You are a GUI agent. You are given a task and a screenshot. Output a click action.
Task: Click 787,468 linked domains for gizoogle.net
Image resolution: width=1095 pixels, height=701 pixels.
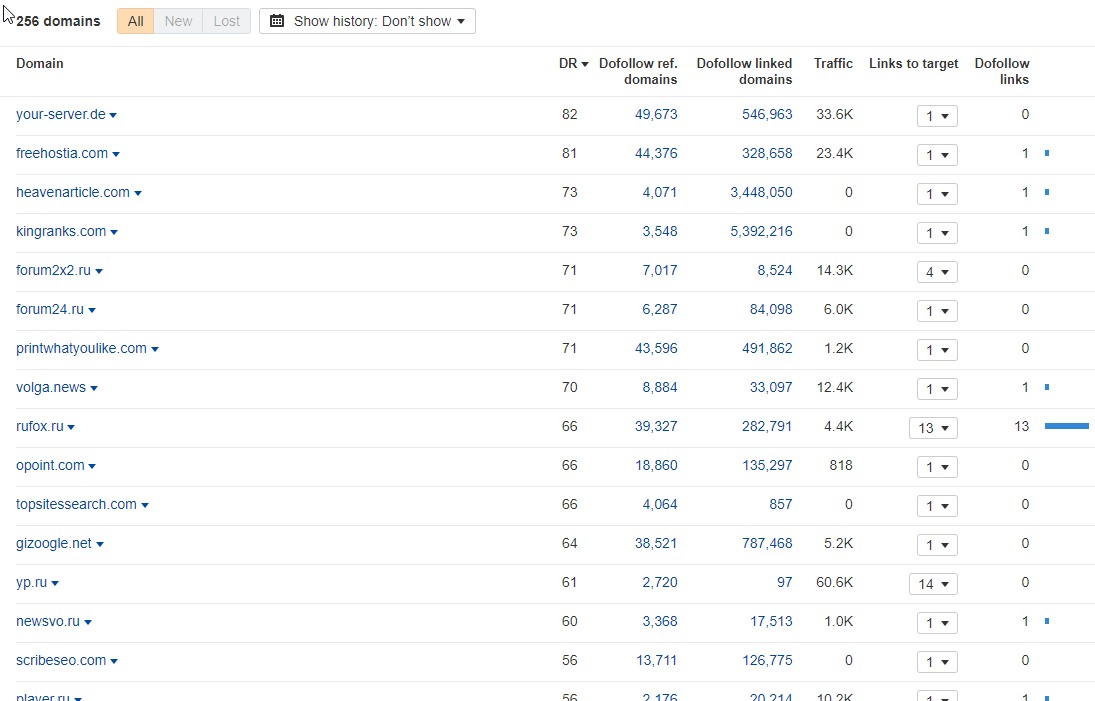[767, 543]
